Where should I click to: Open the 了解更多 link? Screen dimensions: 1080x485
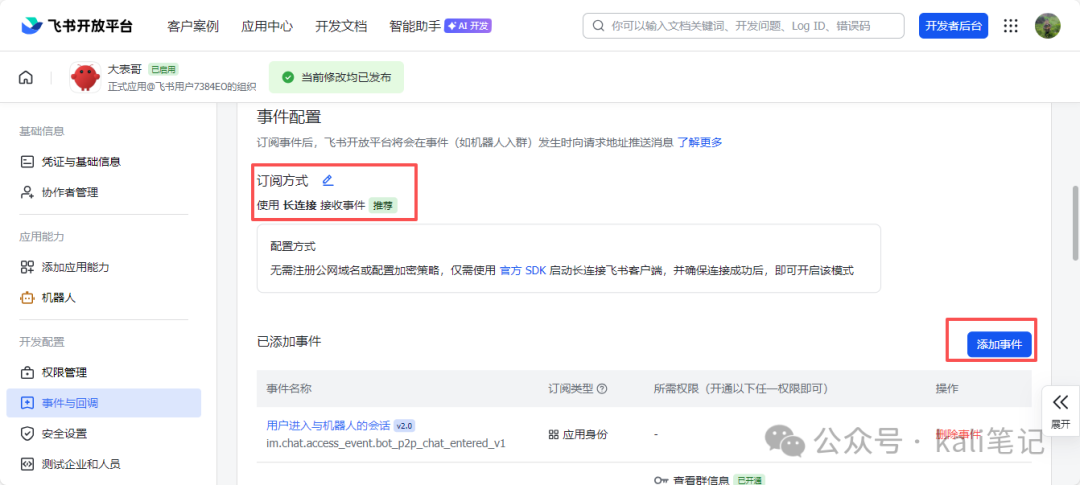(700, 143)
